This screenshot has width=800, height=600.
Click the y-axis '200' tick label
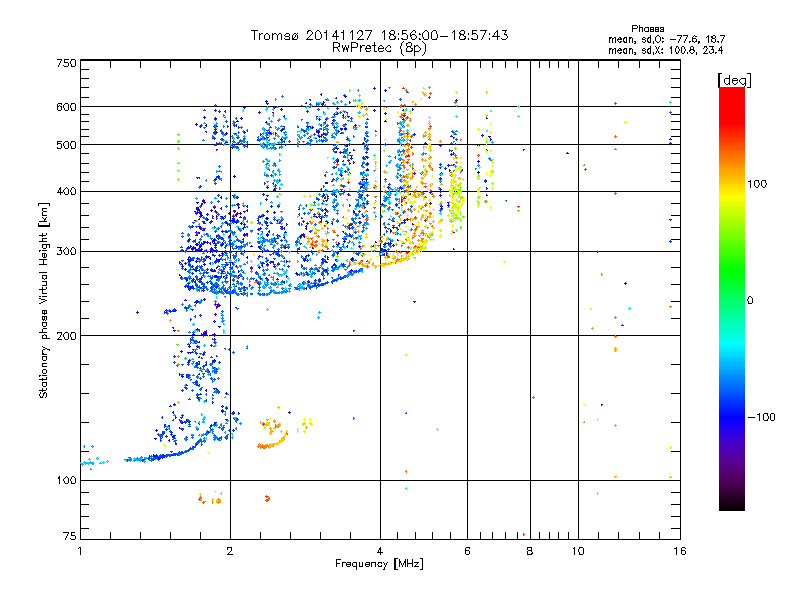[x=66, y=336]
